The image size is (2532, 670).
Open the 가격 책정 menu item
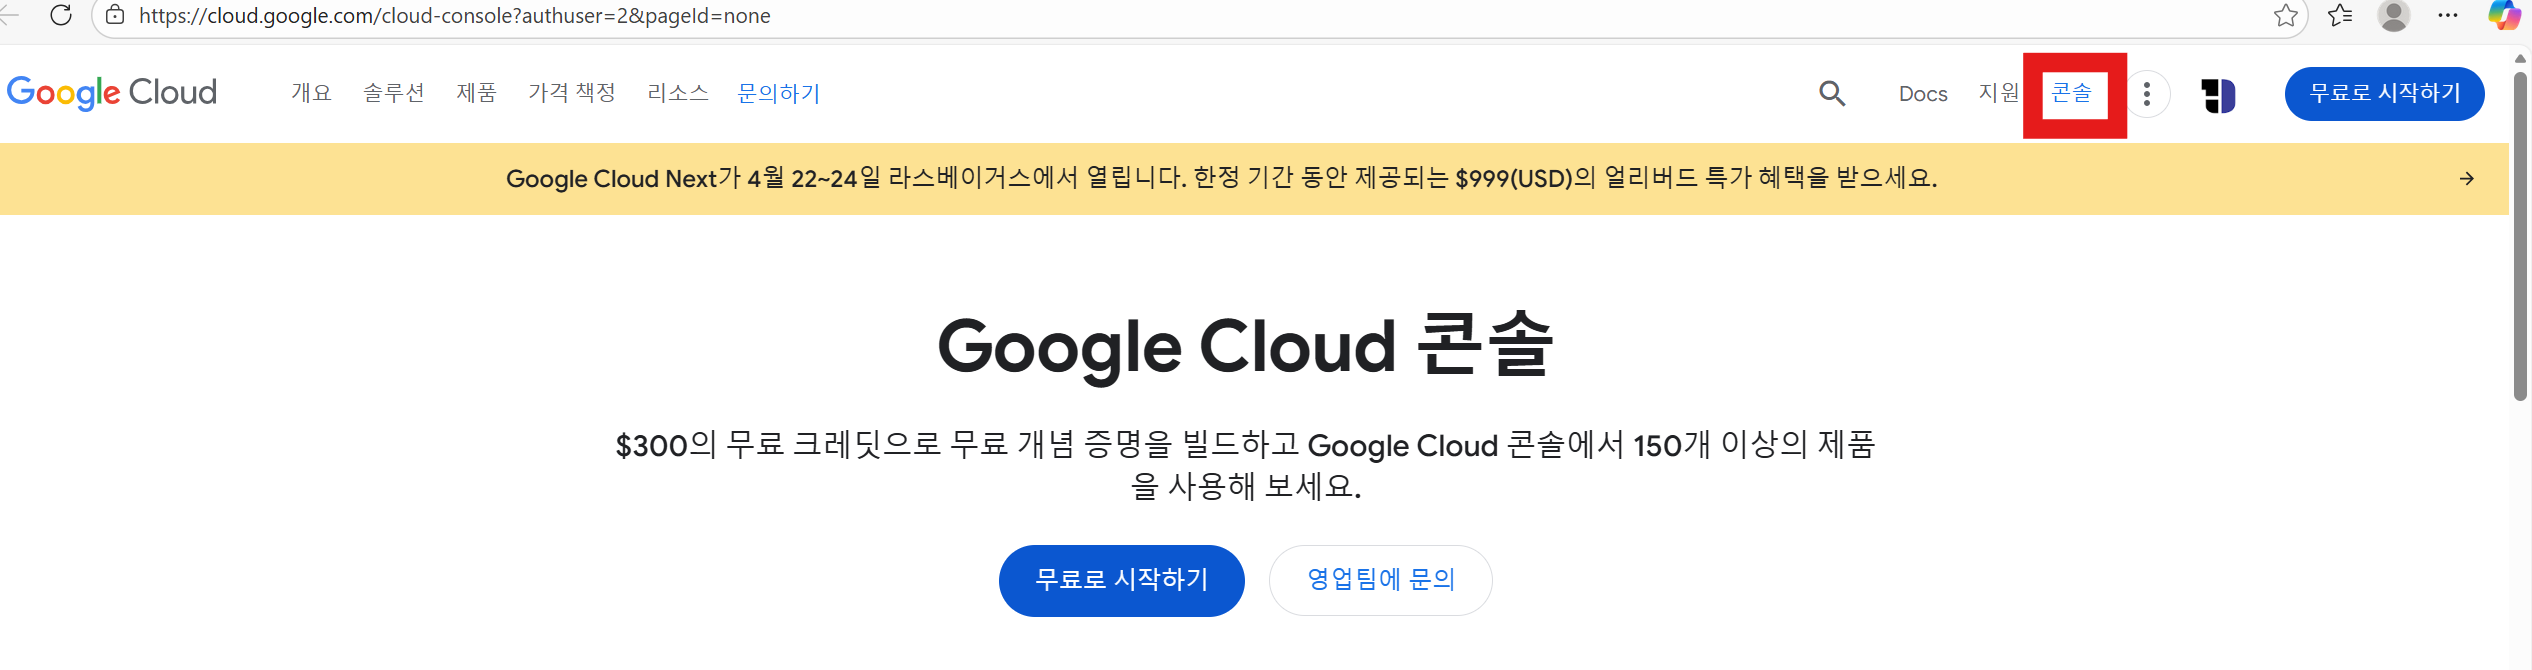[x=572, y=93]
